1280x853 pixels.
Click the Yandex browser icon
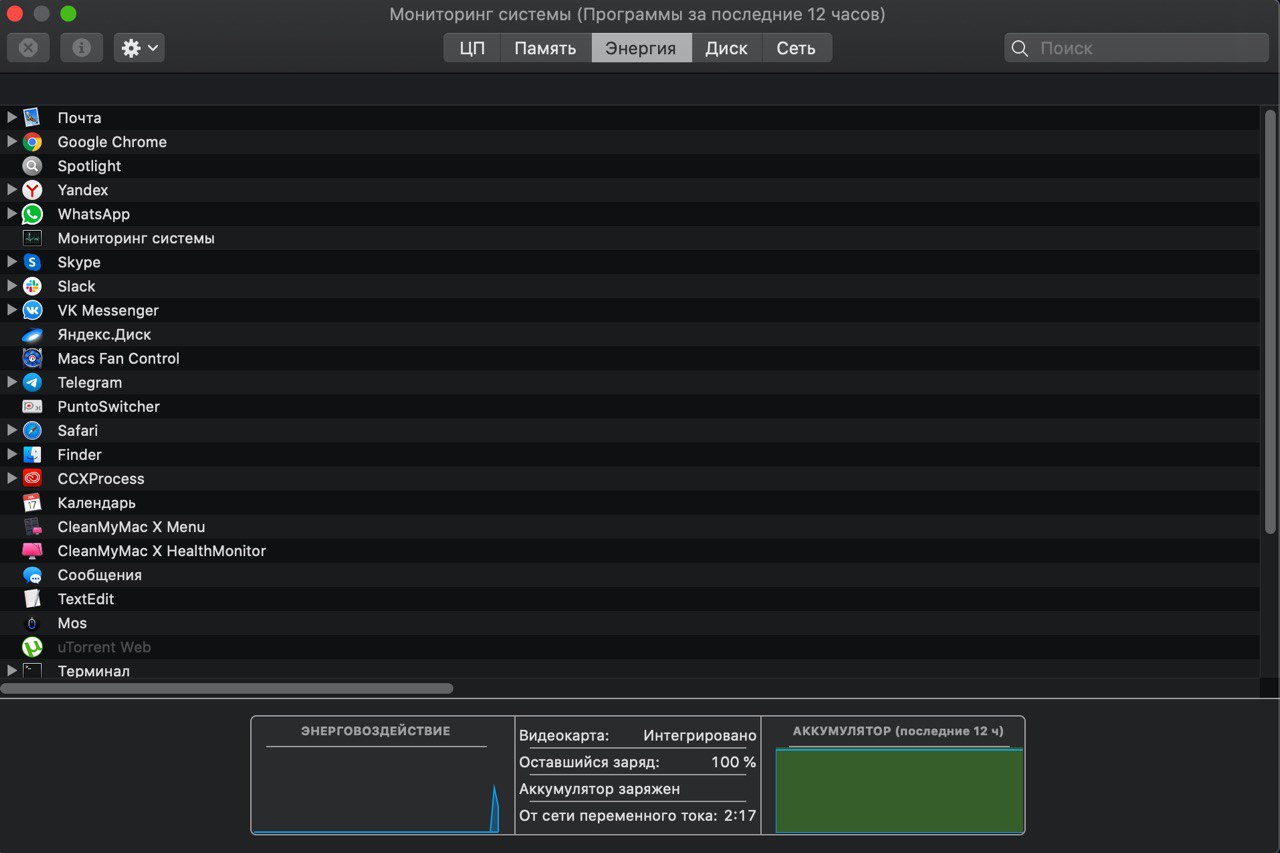[32, 190]
